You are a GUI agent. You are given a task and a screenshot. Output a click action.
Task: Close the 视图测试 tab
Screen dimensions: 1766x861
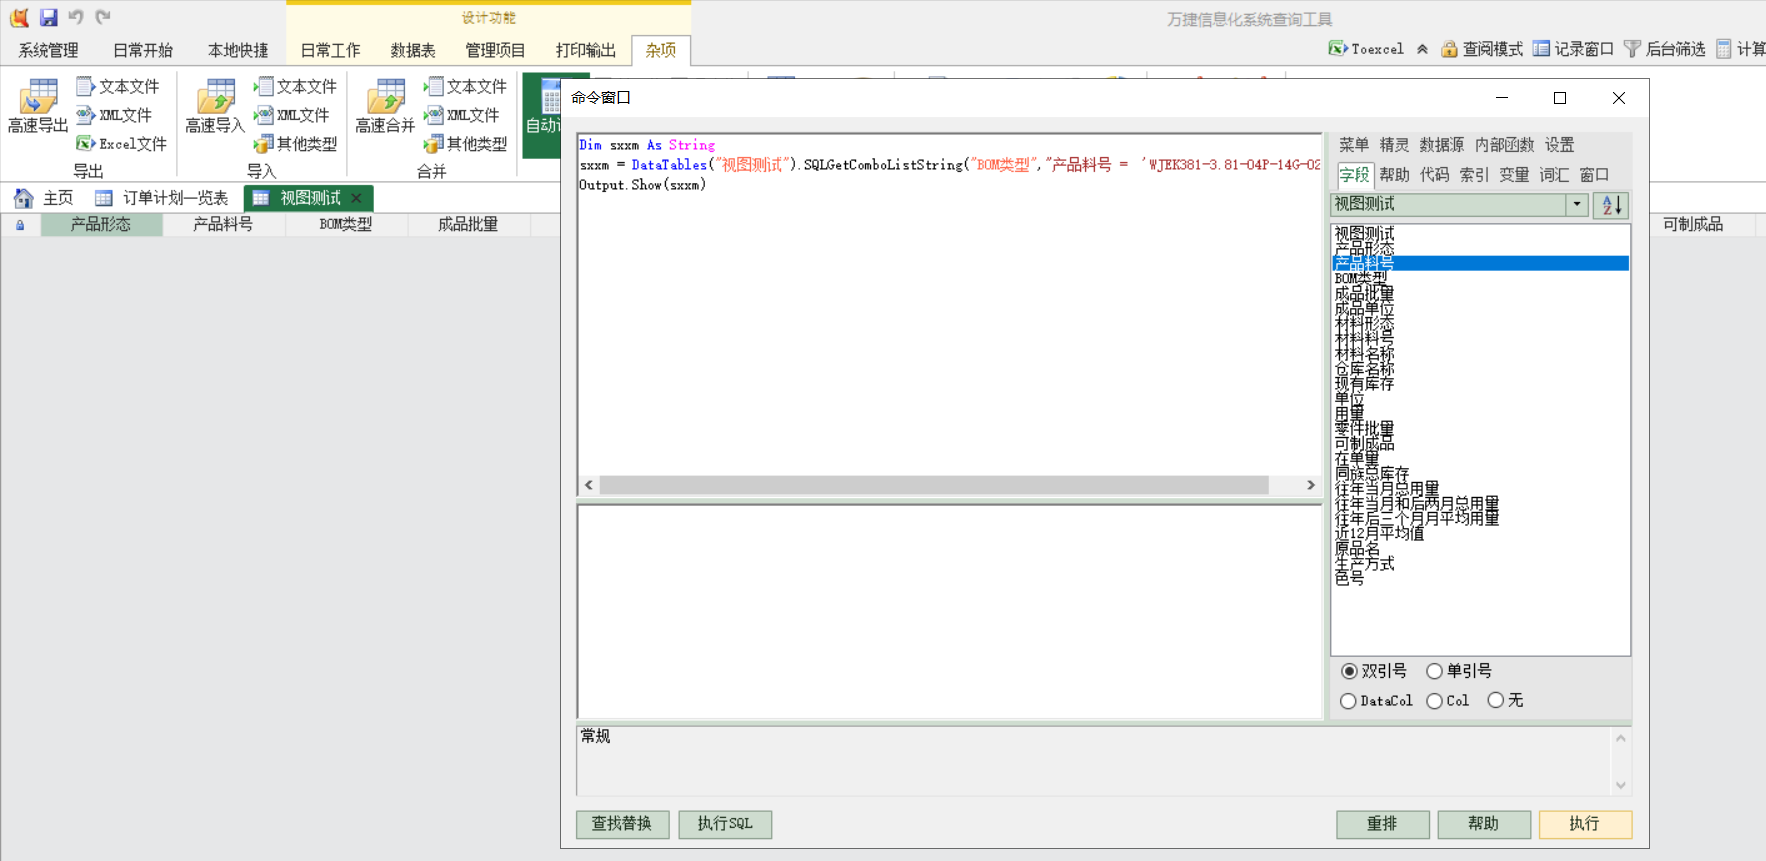(356, 198)
